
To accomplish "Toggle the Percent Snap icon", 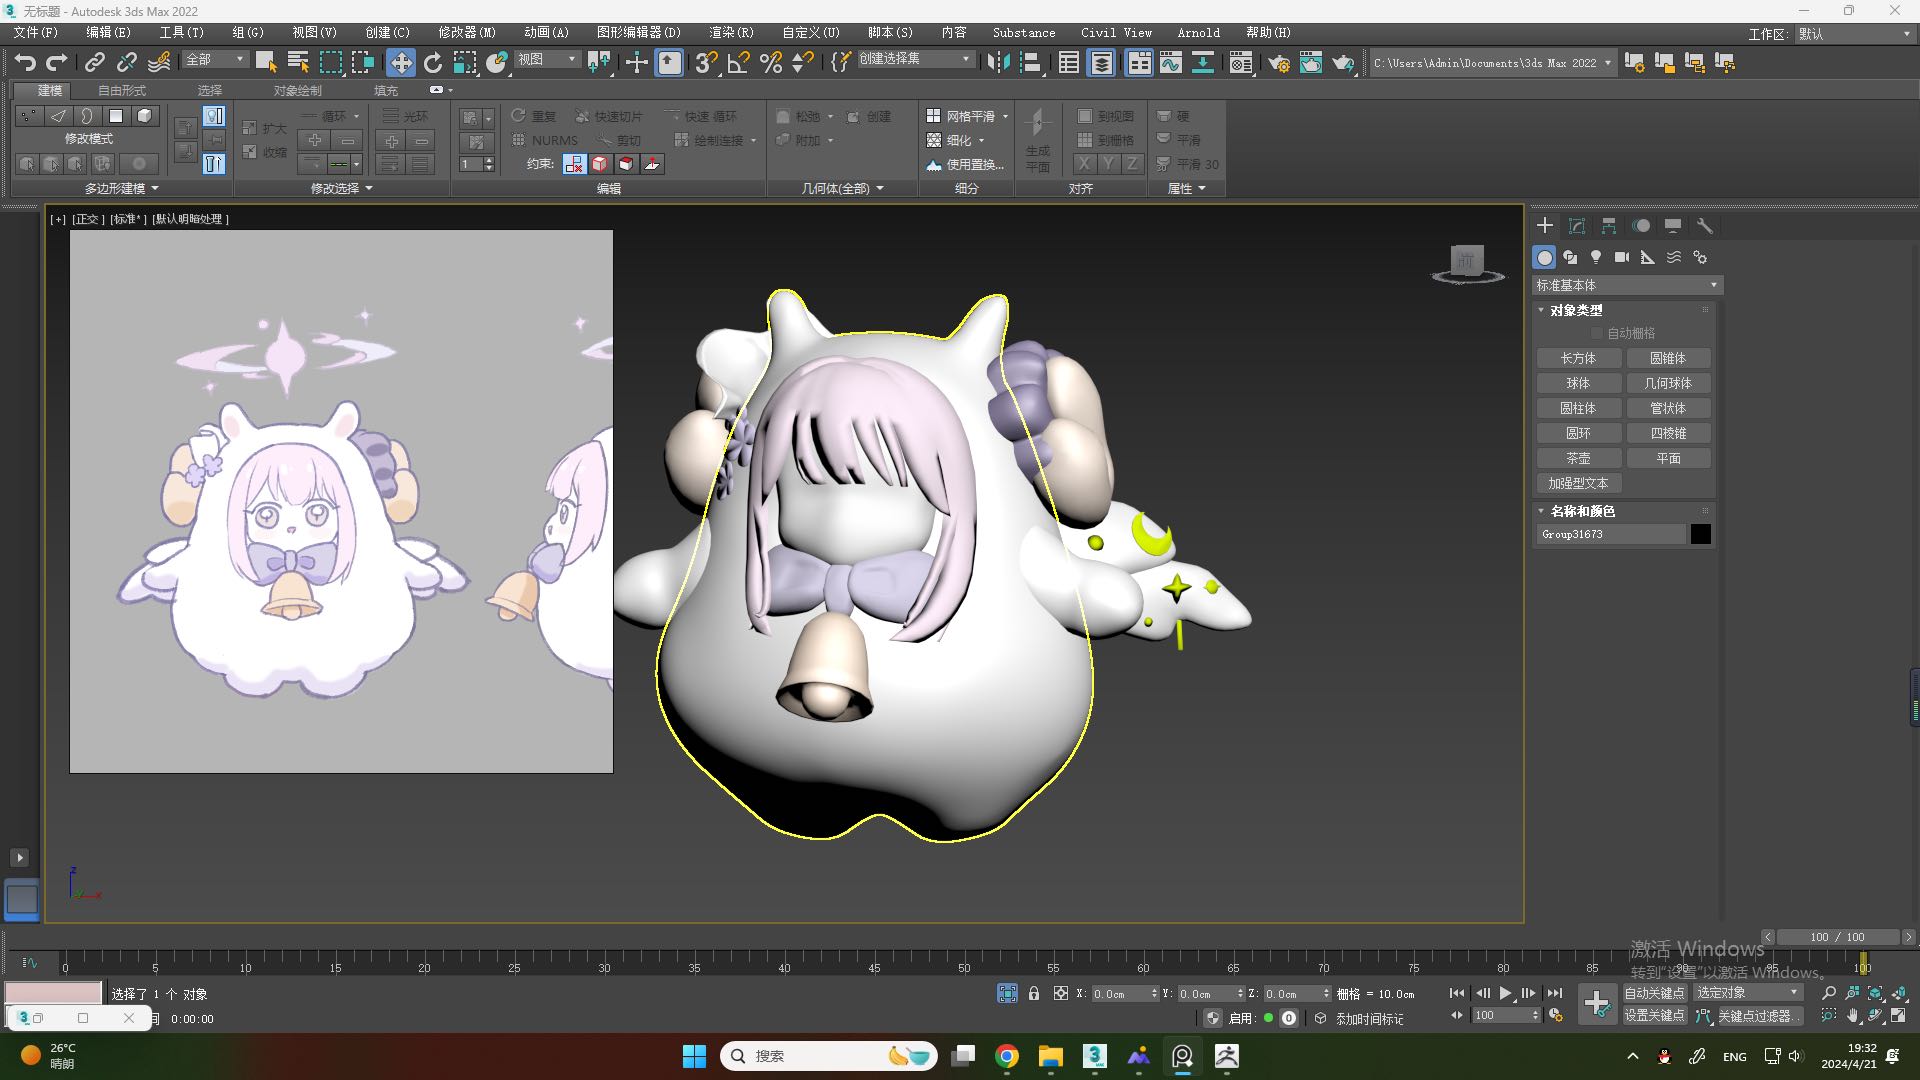I will (x=771, y=63).
